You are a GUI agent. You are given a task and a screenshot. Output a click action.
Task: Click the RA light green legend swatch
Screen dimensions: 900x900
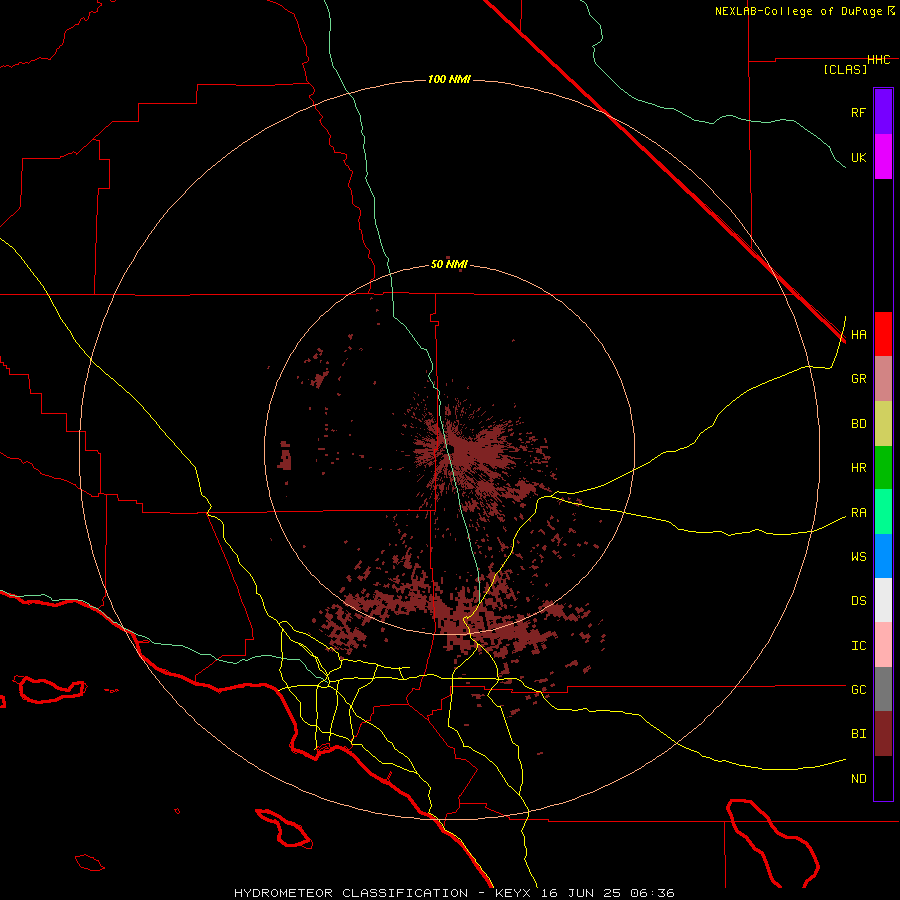click(x=883, y=512)
